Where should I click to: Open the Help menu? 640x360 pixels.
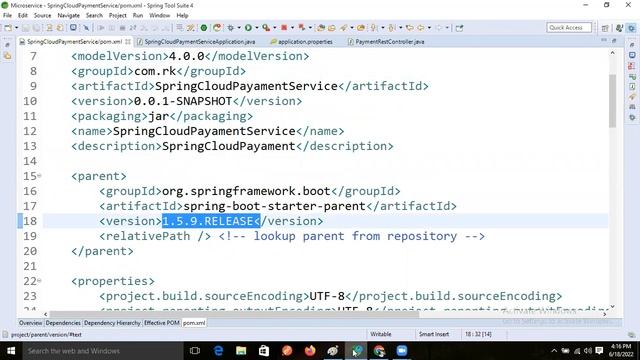182,15
